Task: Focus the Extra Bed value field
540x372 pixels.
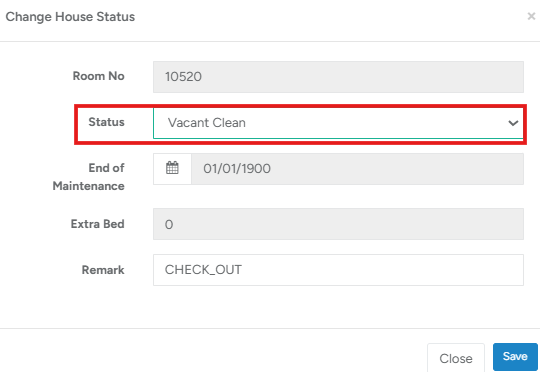Action: point(338,224)
